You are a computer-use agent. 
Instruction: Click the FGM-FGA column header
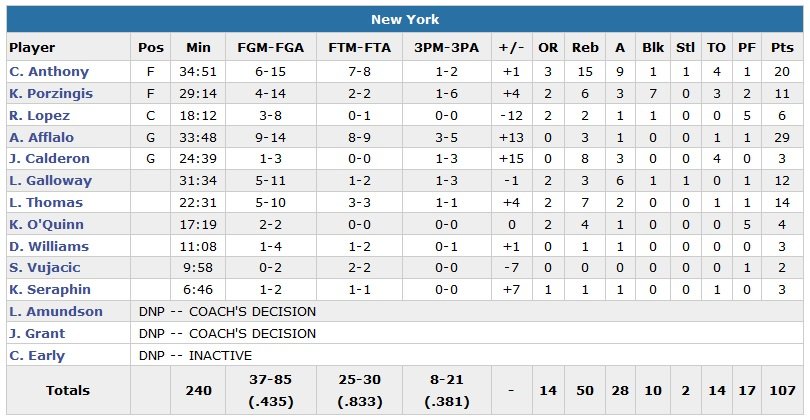272,48
